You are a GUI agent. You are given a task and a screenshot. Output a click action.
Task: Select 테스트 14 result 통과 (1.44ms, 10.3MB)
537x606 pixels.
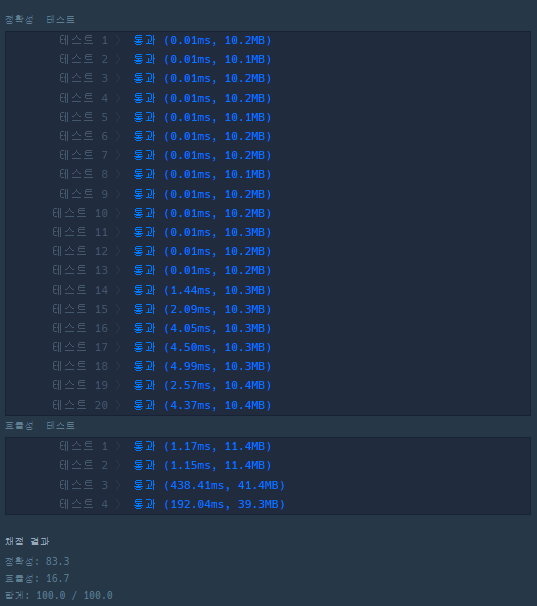[203, 290]
